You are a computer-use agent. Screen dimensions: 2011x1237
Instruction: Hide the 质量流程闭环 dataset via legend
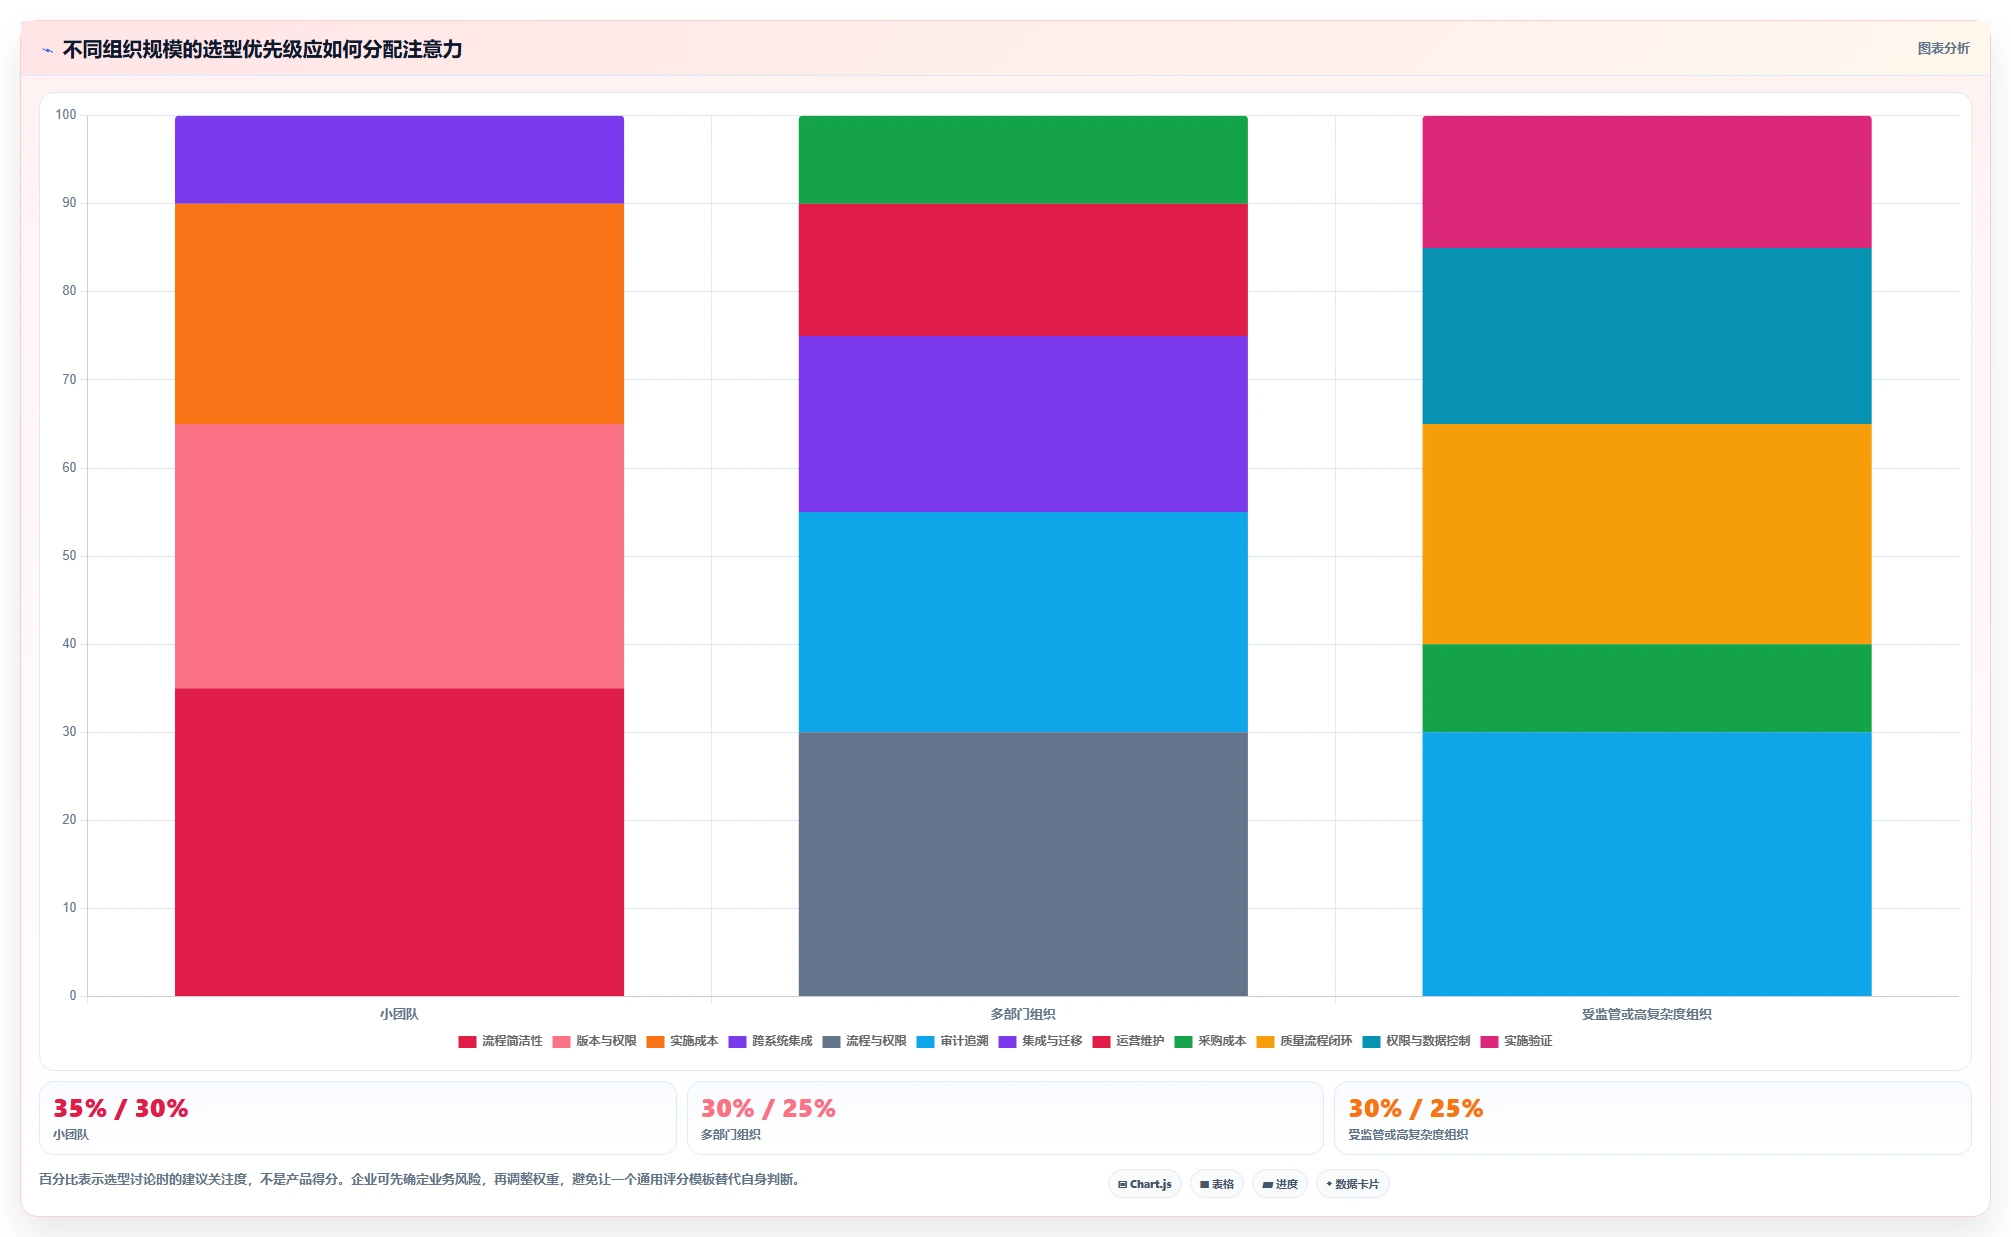(1304, 1041)
